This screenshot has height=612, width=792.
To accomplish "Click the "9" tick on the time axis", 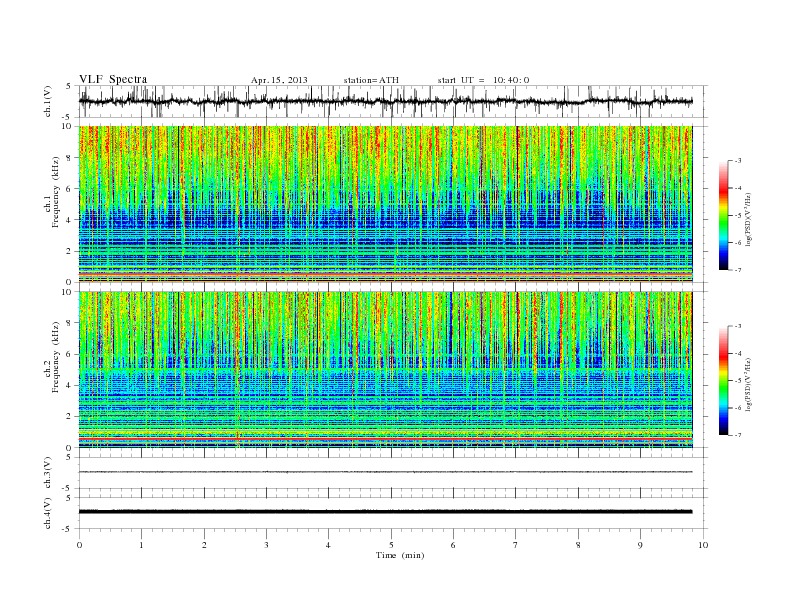I will click(x=640, y=545).
